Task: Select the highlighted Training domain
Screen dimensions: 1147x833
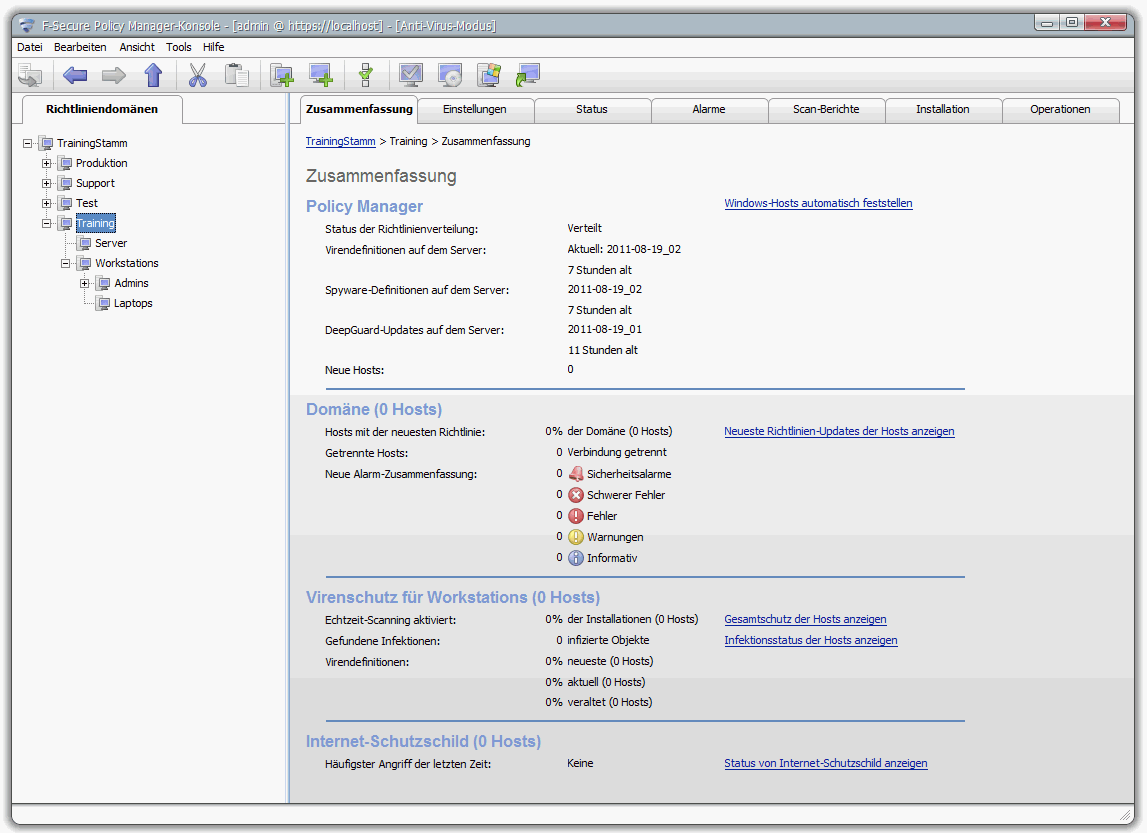Action: (95, 223)
